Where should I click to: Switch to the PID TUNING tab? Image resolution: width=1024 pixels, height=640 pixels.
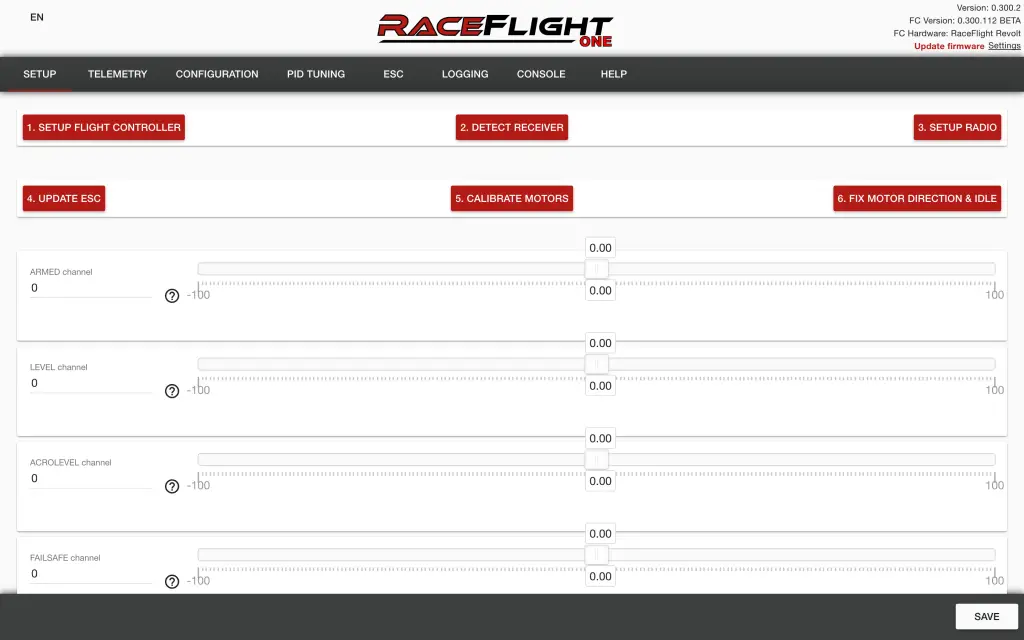[x=316, y=73]
